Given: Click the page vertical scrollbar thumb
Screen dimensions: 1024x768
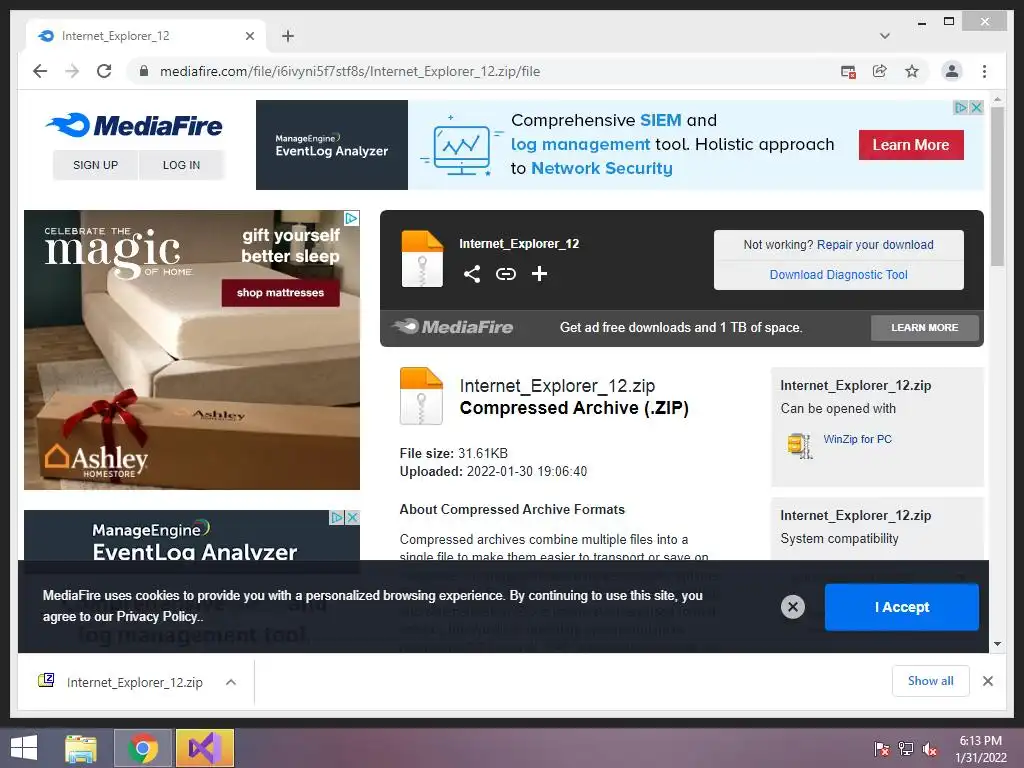Looking at the screenshot, I should point(997,186).
